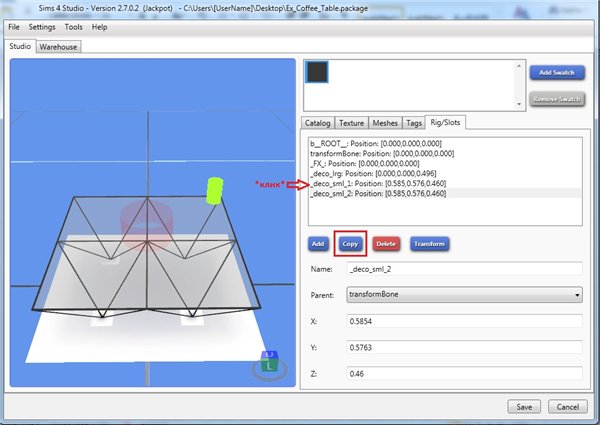Open the Texture tab
Viewport: 600px width, 425px height.
point(351,122)
